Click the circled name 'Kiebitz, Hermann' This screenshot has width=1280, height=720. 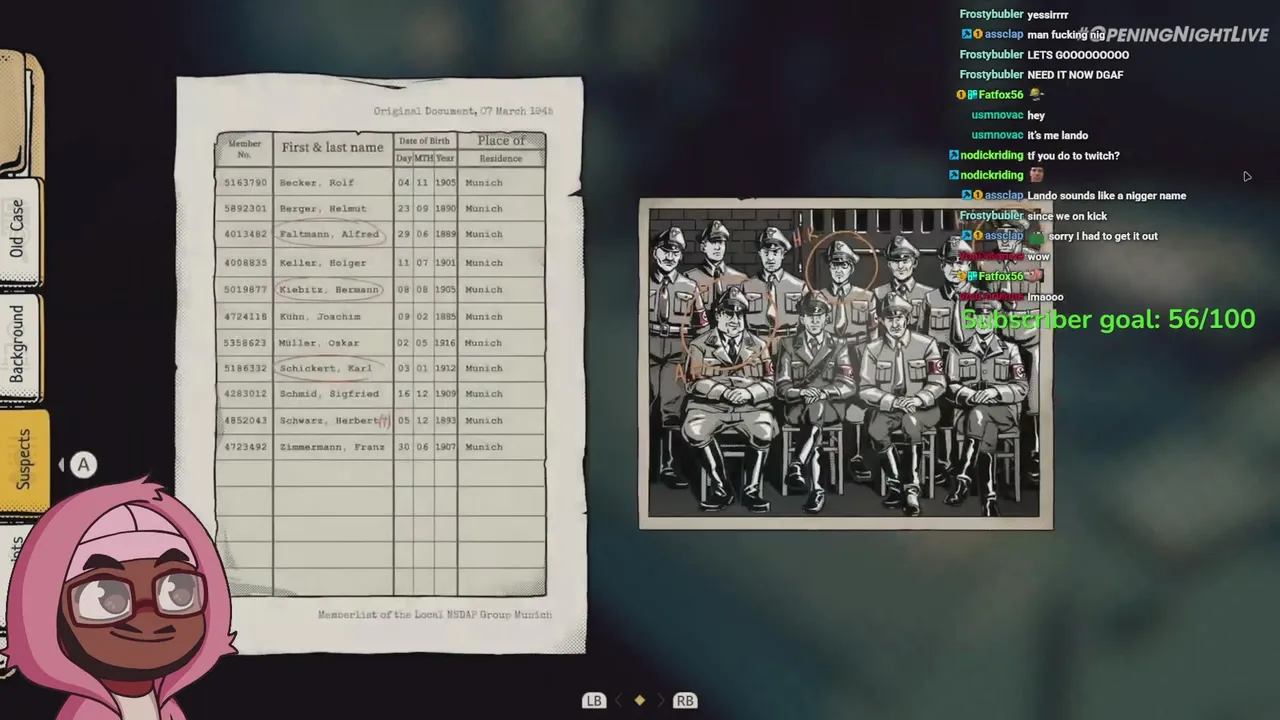(x=329, y=290)
